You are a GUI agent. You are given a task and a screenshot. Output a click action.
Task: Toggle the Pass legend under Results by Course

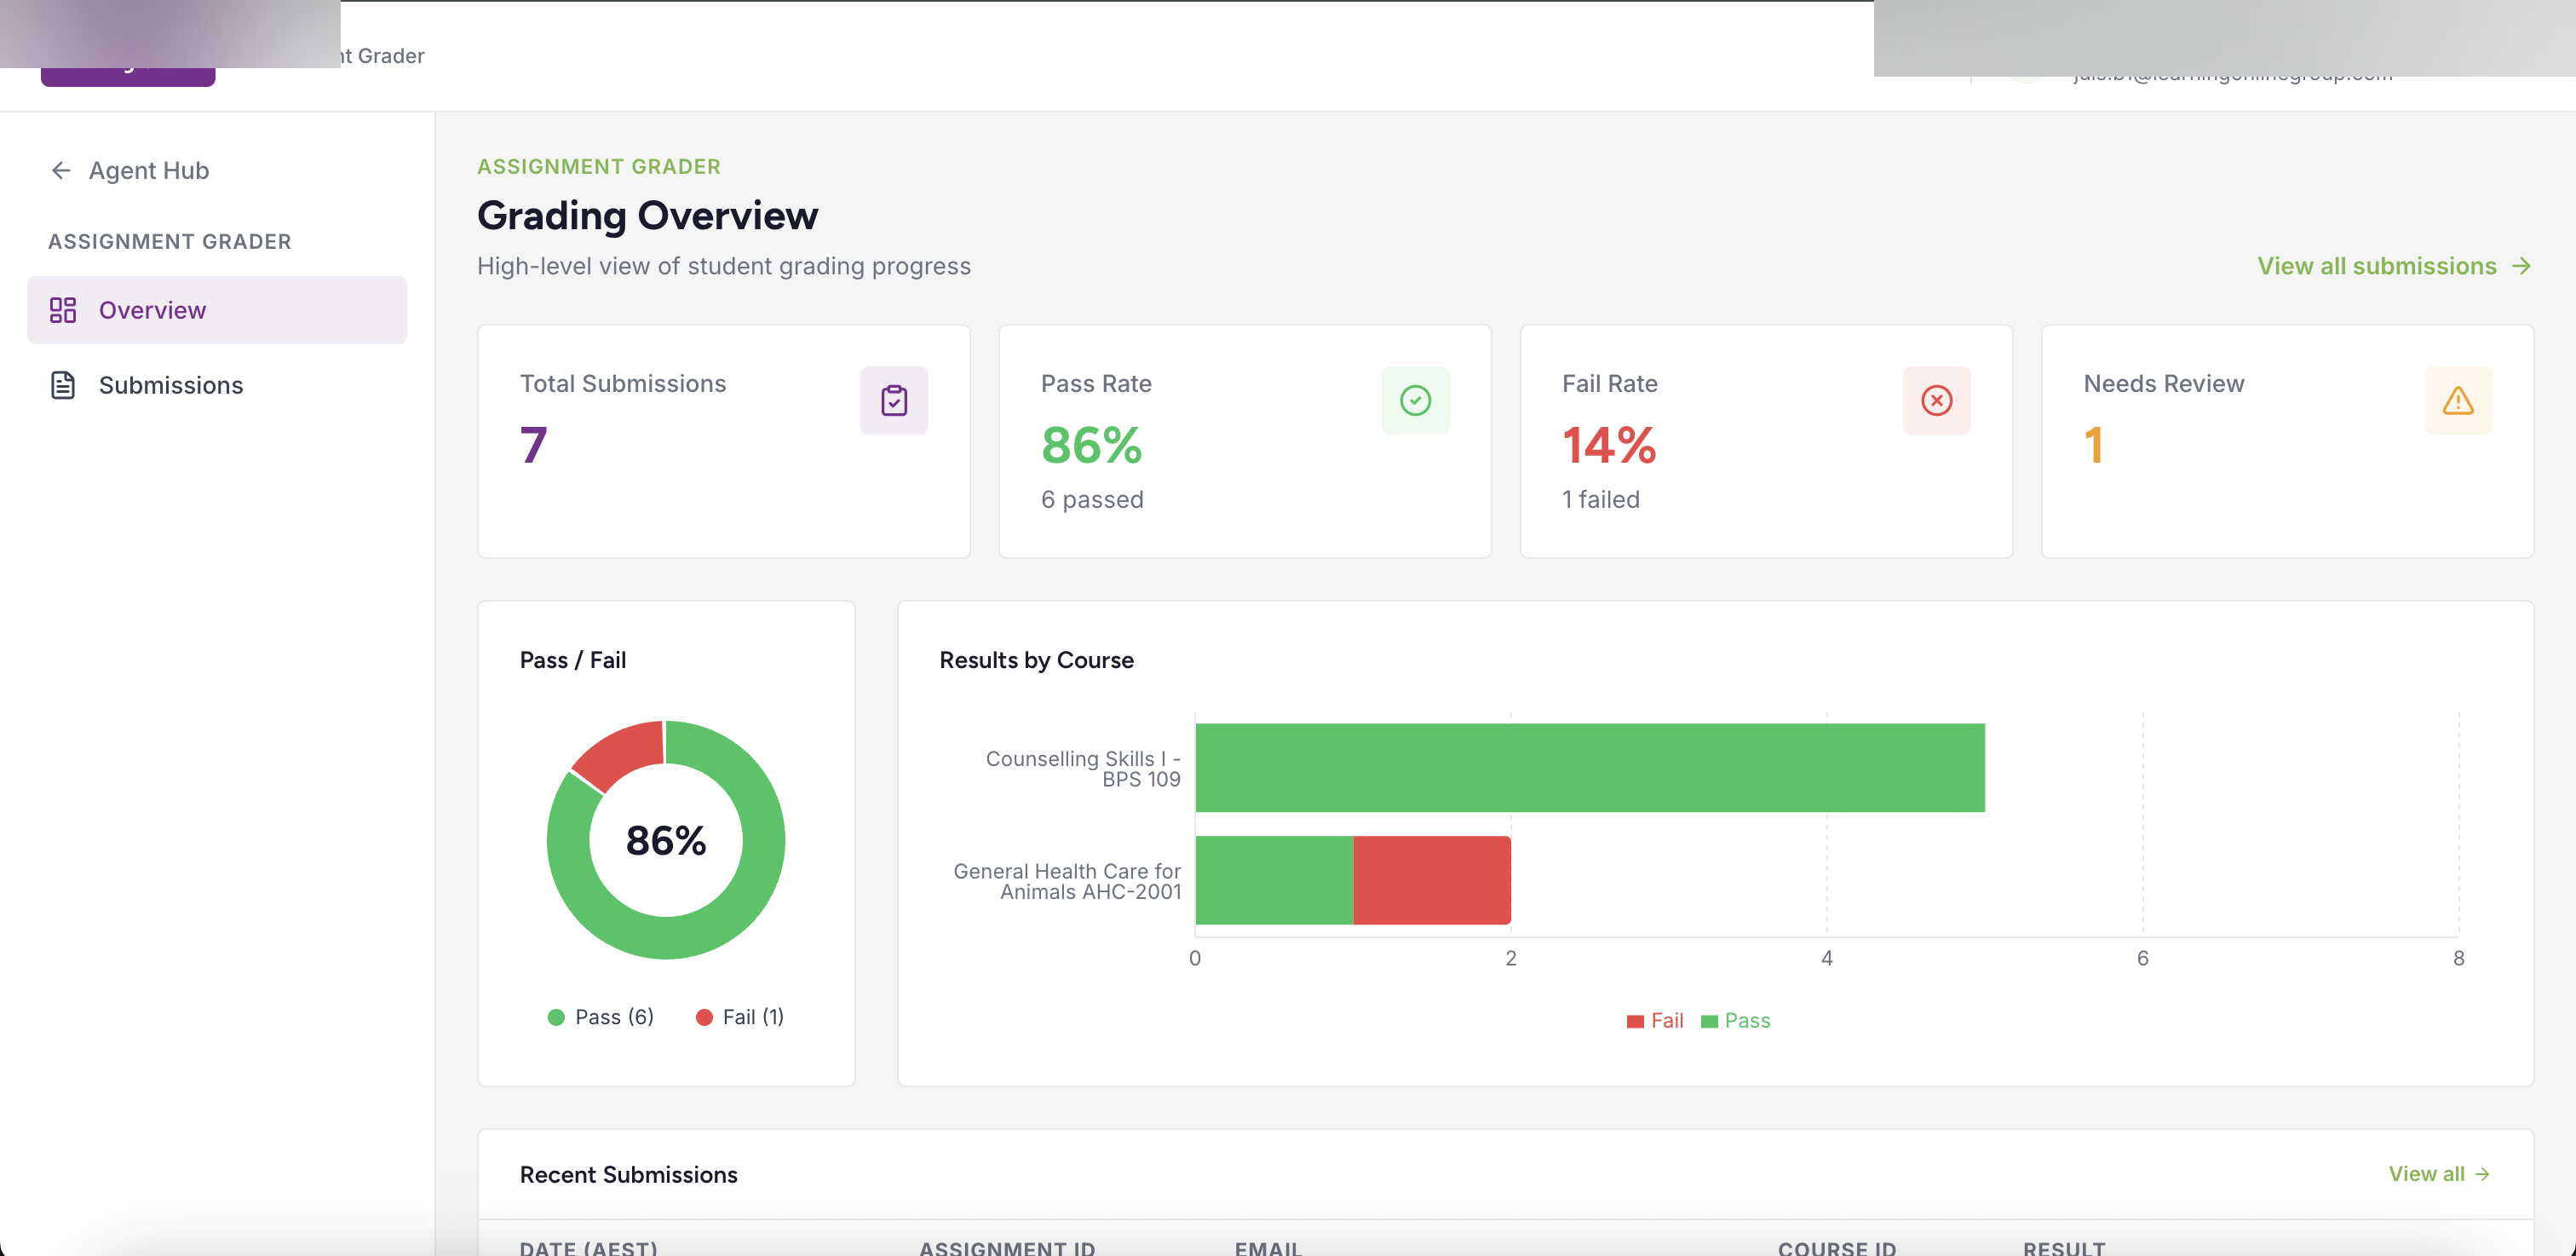pyautogui.click(x=1736, y=1020)
